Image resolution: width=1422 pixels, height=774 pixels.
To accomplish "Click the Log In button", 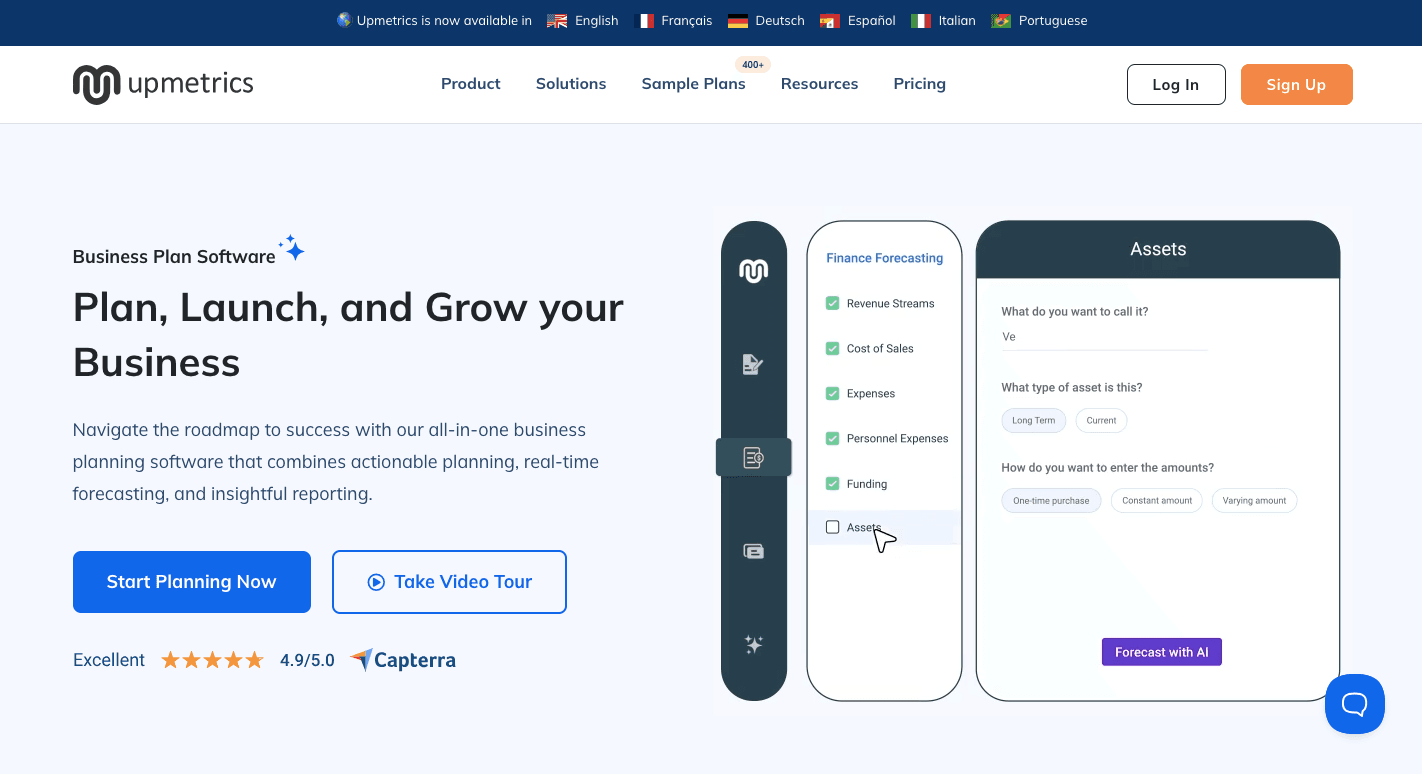I will pyautogui.click(x=1176, y=84).
